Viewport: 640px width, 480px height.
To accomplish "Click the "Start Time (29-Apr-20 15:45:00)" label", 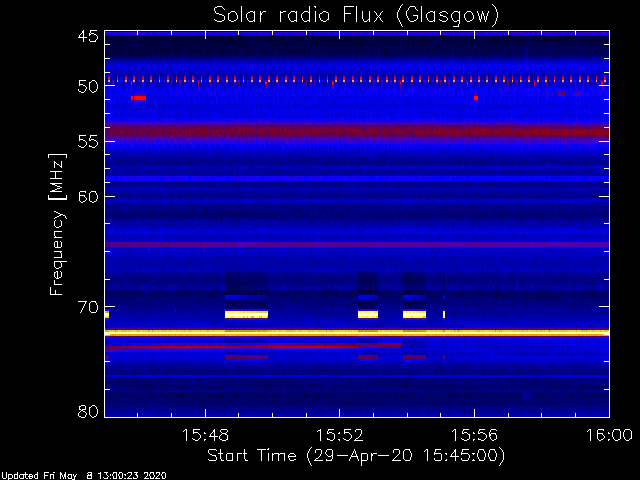I will coord(356,456).
